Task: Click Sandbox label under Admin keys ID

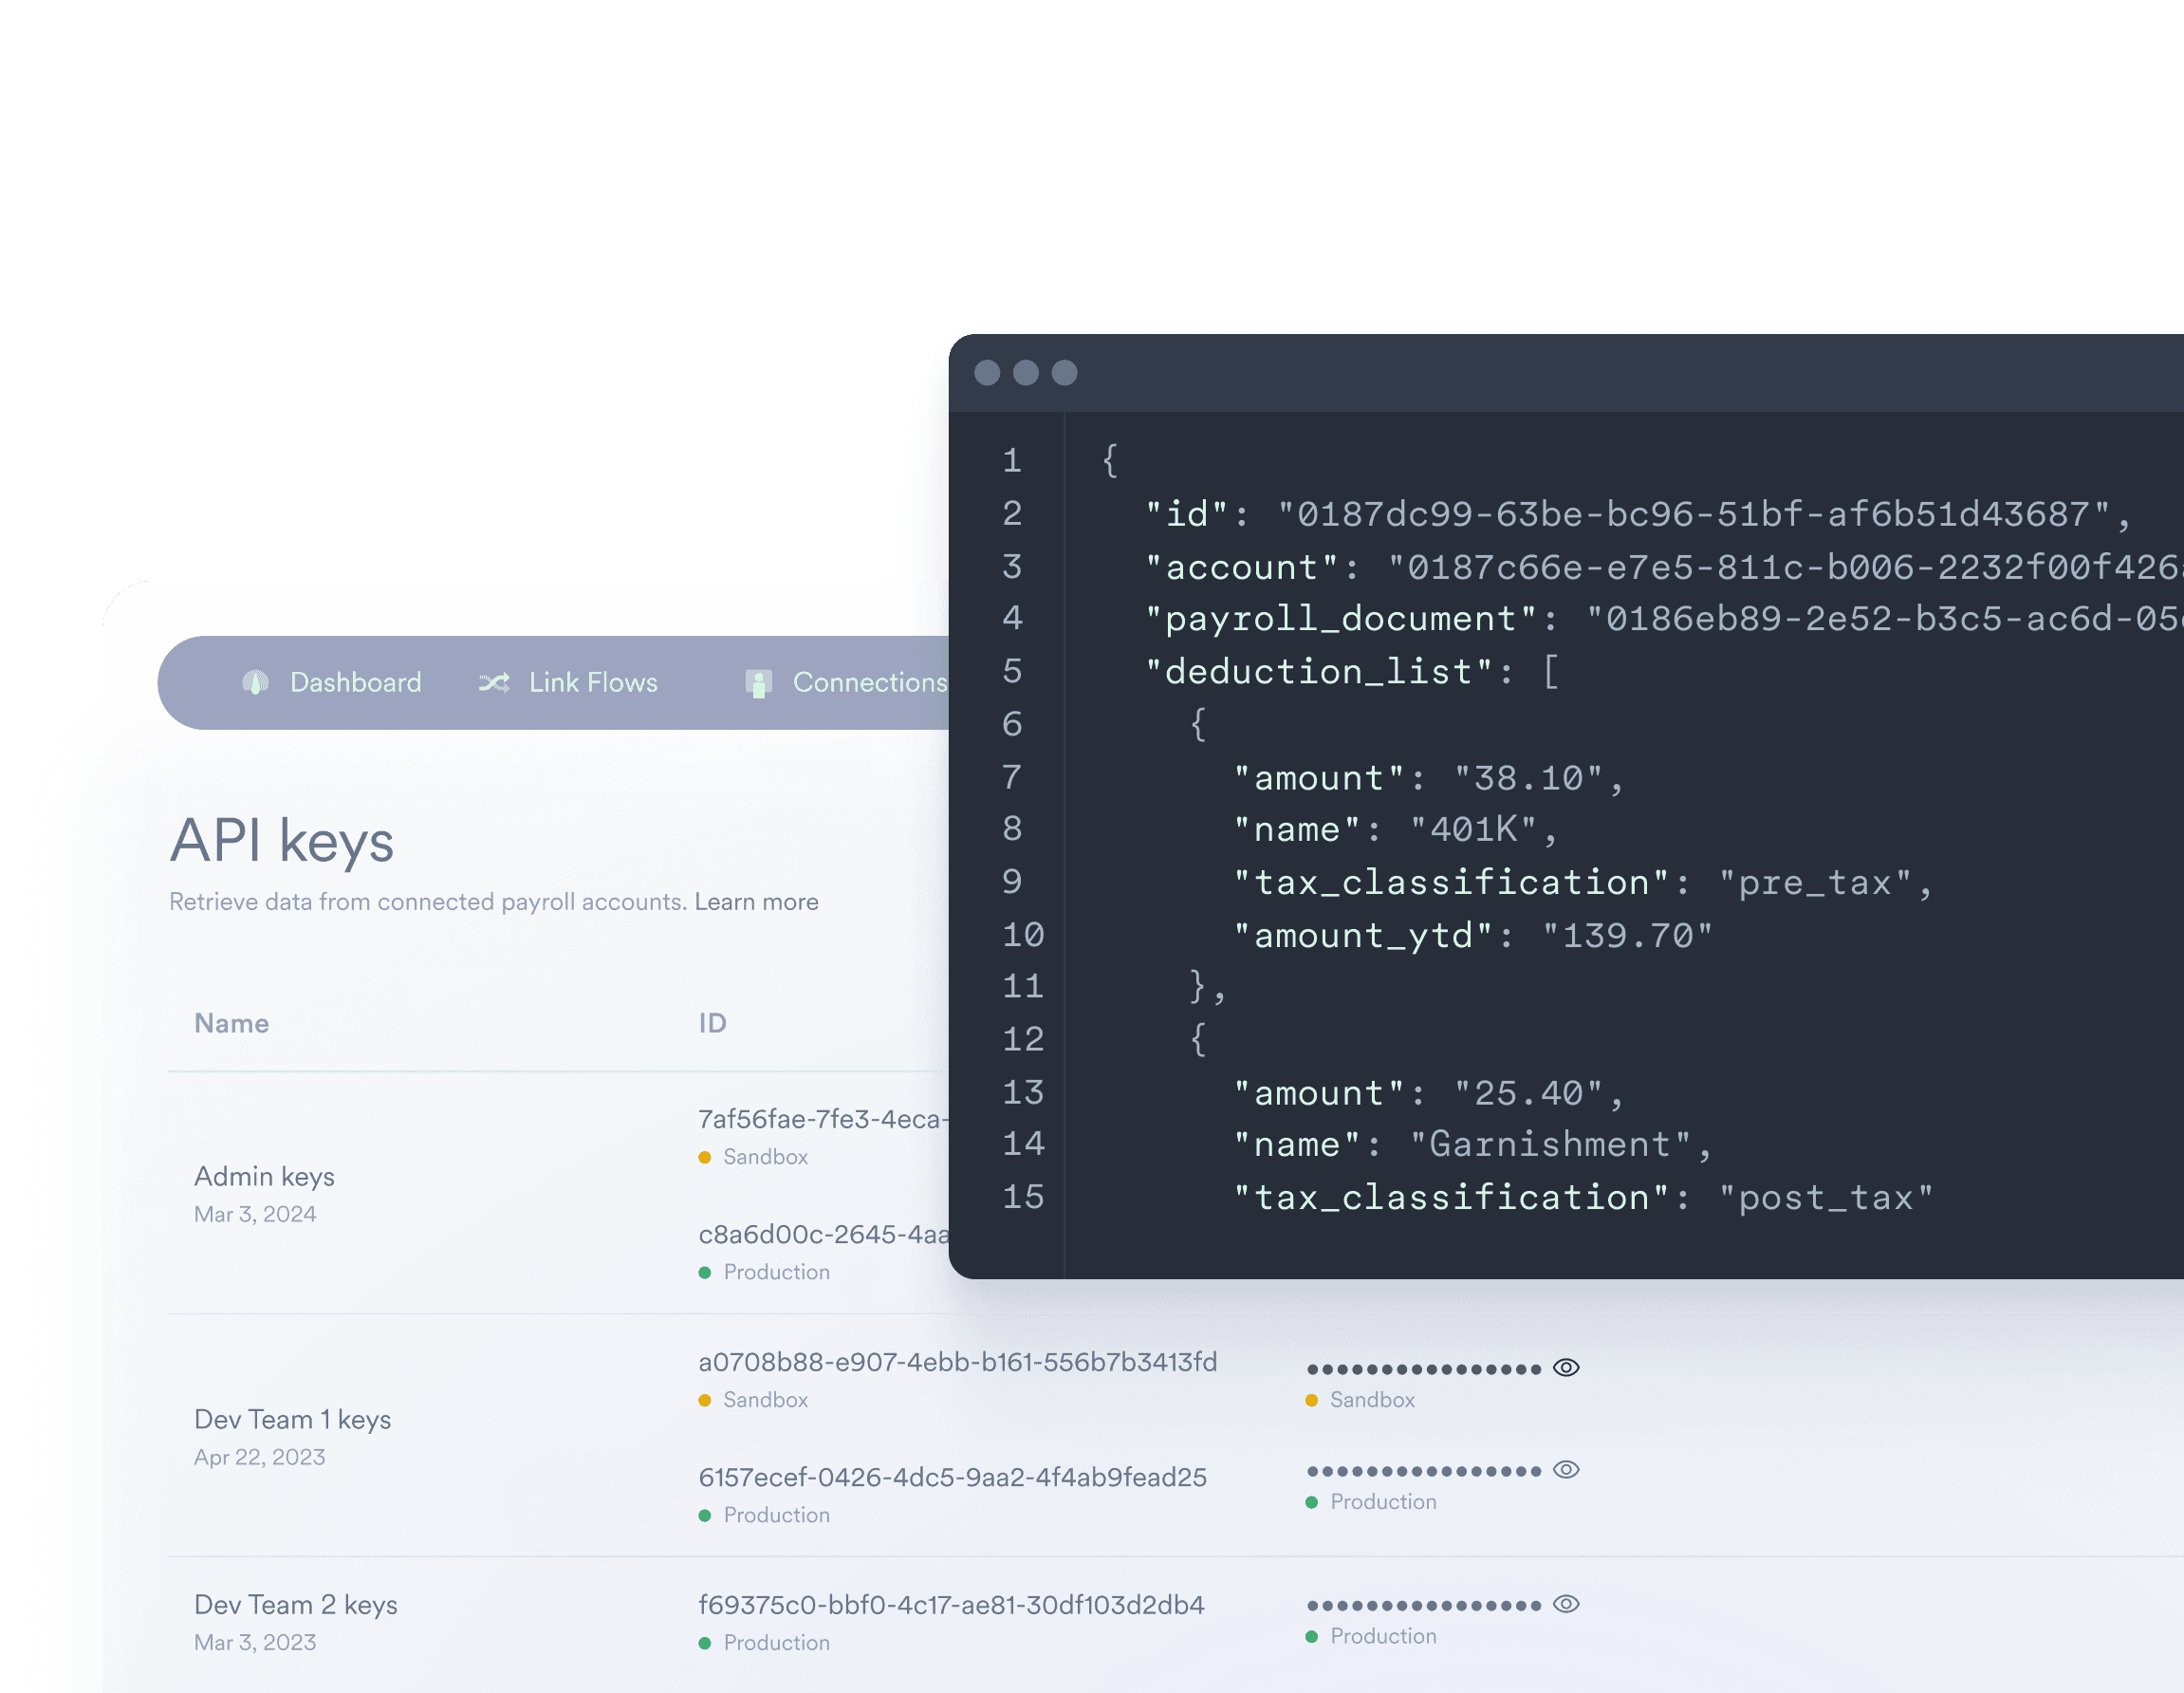Action: click(x=765, y=1157)
